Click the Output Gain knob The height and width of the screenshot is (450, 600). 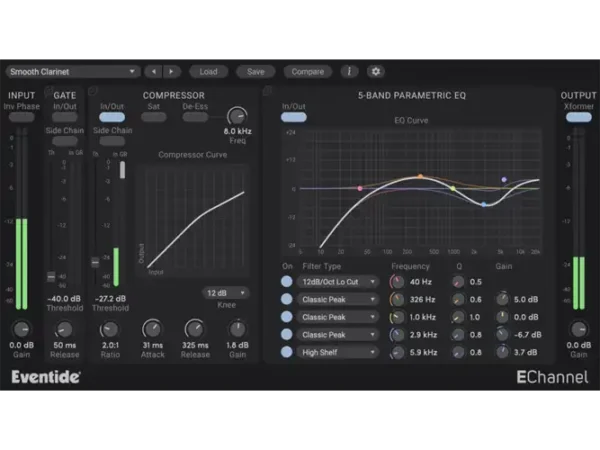tap(579, 329)
